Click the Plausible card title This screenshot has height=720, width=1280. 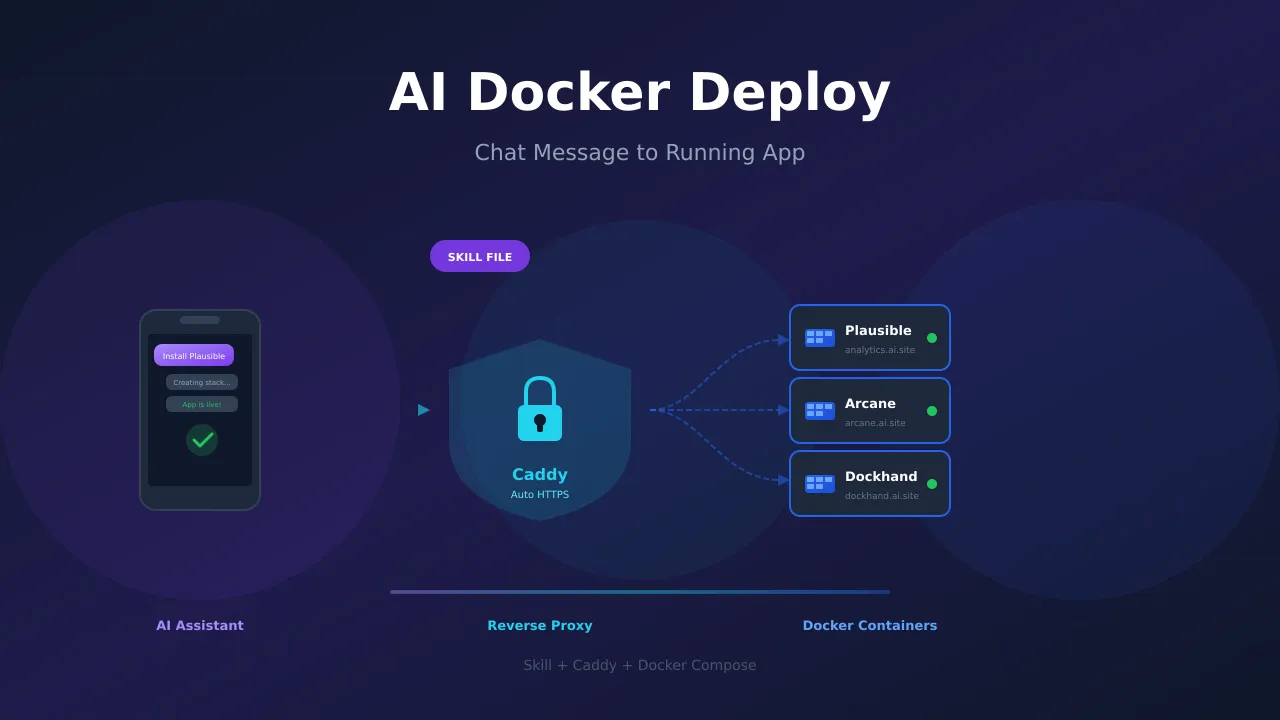(x=878, y=331)
